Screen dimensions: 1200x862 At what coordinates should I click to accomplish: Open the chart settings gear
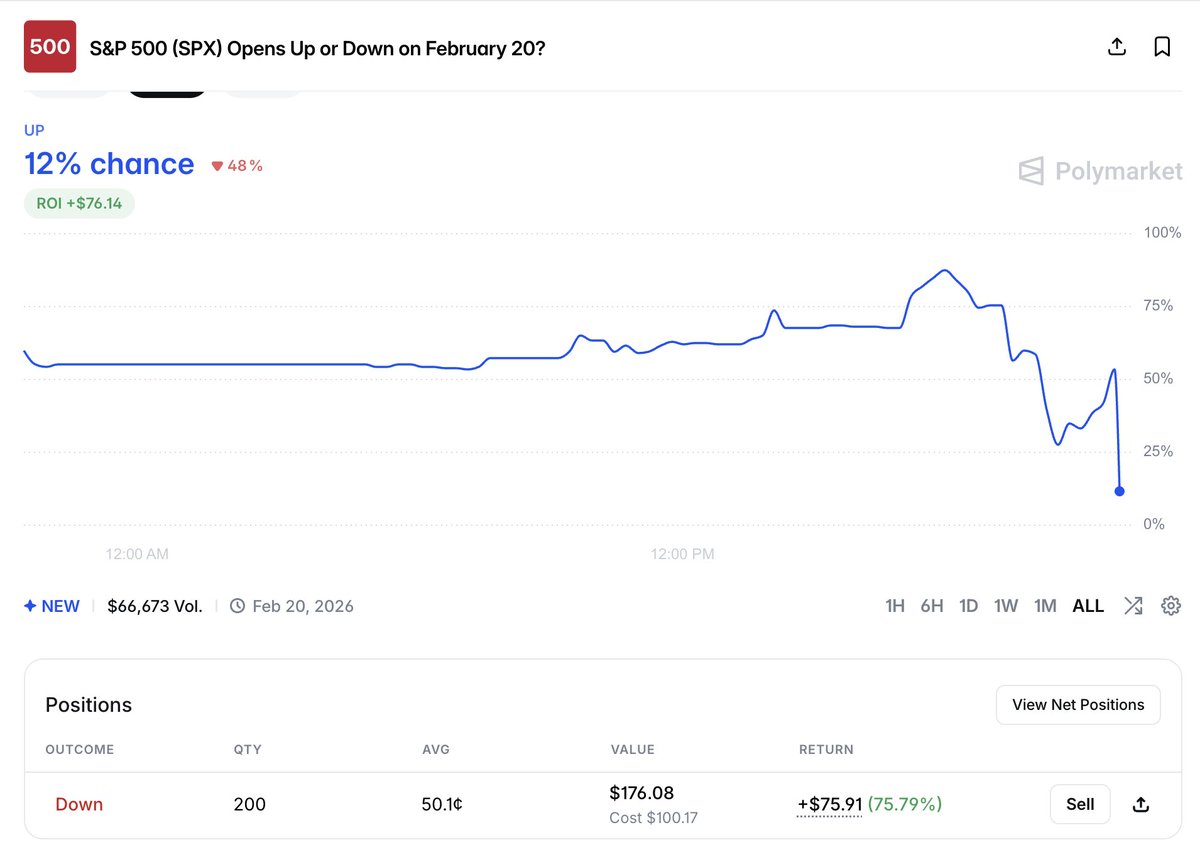pos(1171,605)
